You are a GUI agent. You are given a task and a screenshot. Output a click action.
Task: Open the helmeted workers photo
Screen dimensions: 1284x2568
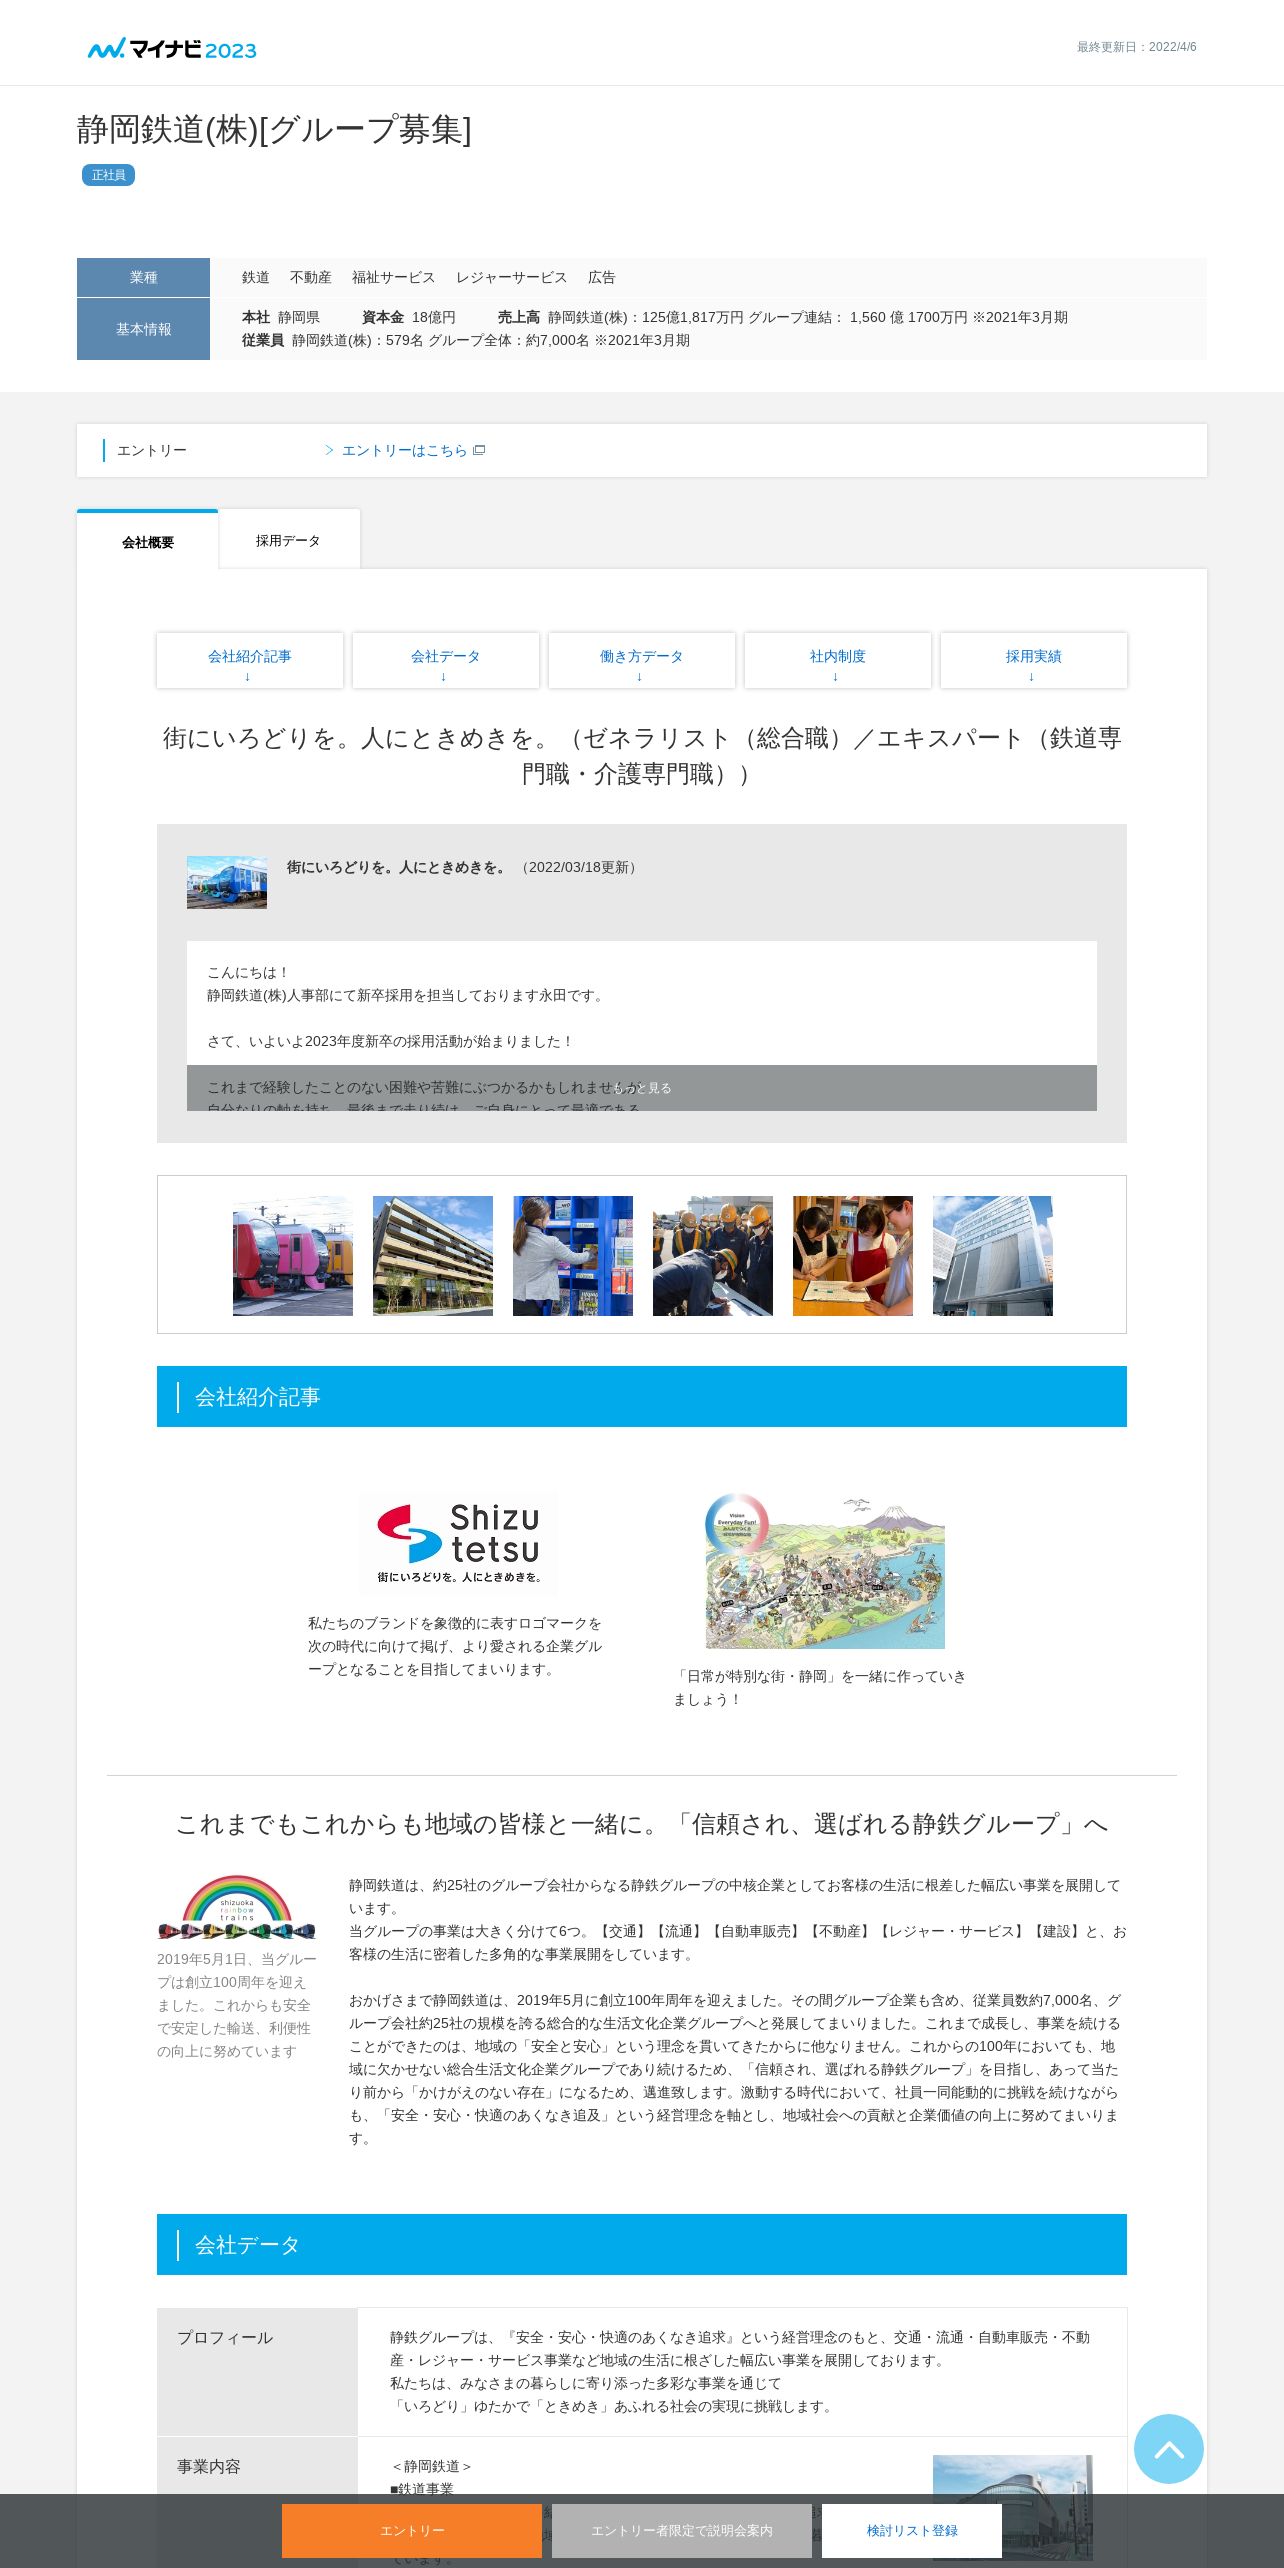pos(713,1255)
